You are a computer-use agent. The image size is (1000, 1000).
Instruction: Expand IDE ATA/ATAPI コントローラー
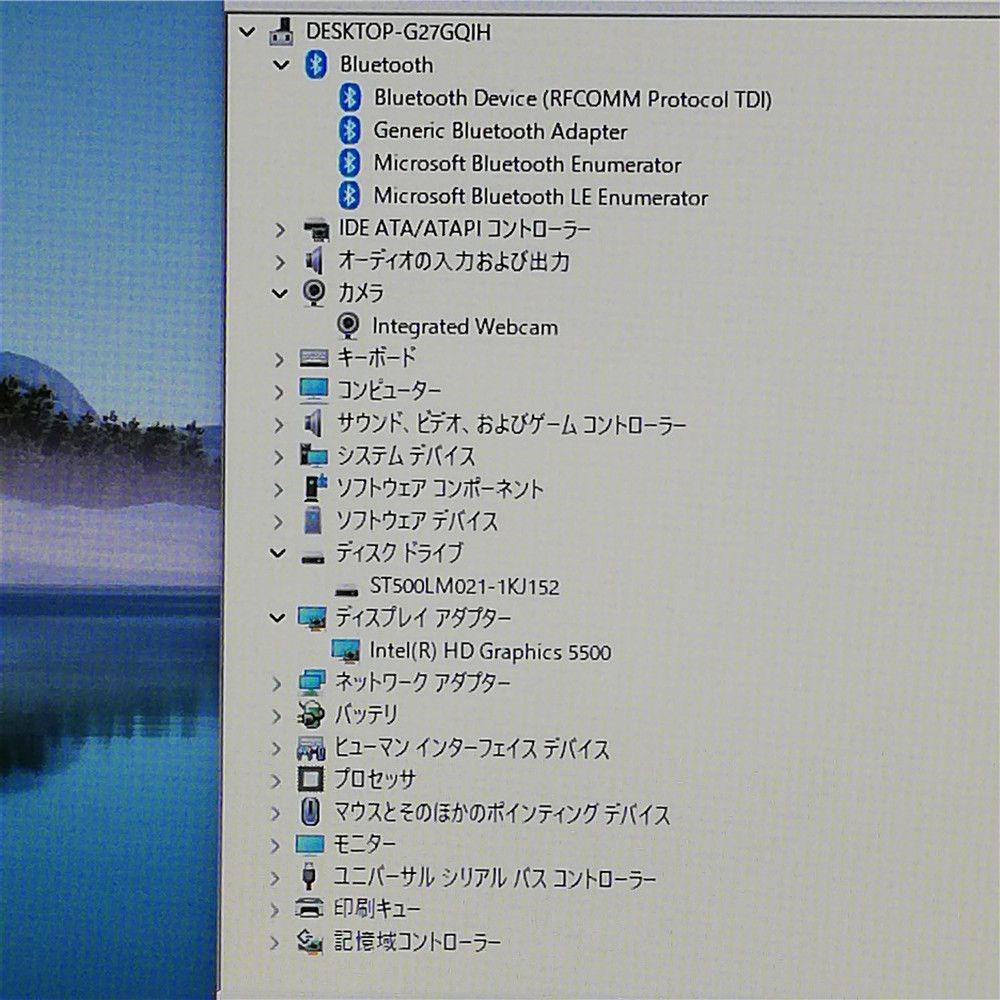[279, 230]
